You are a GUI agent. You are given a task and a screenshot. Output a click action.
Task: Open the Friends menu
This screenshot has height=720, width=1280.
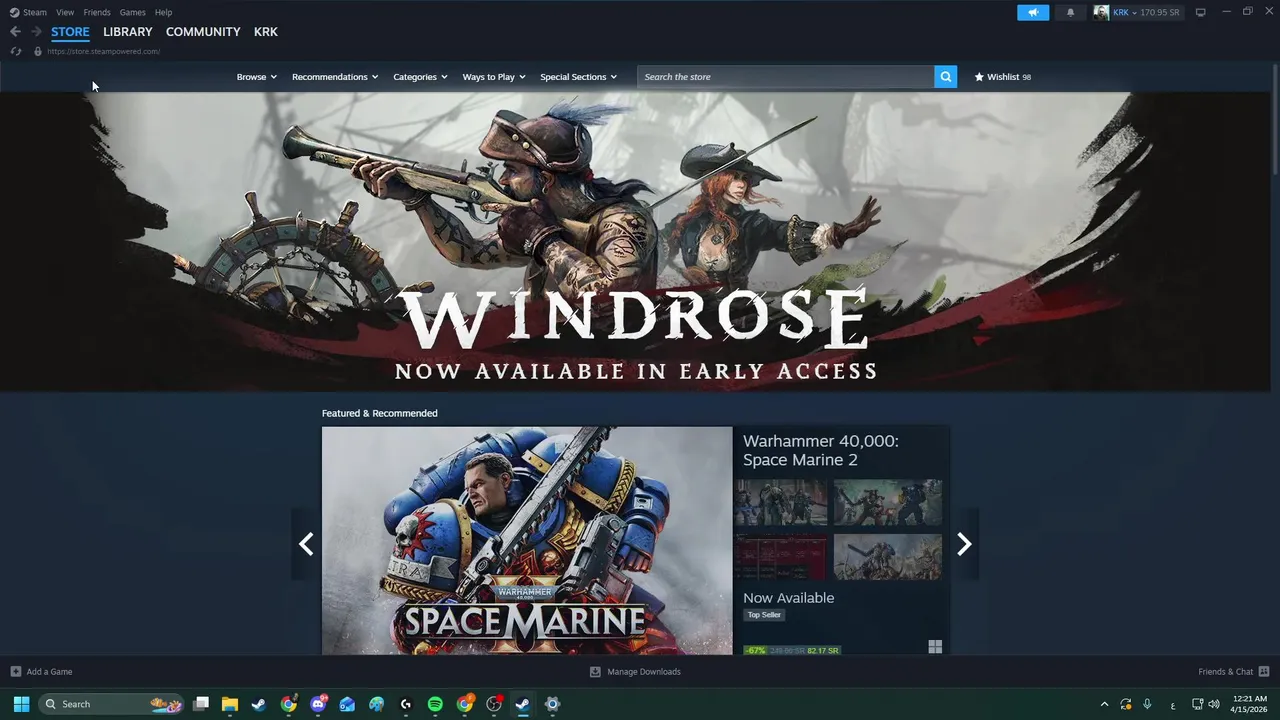pyautogui.click(x=97, y=12)
